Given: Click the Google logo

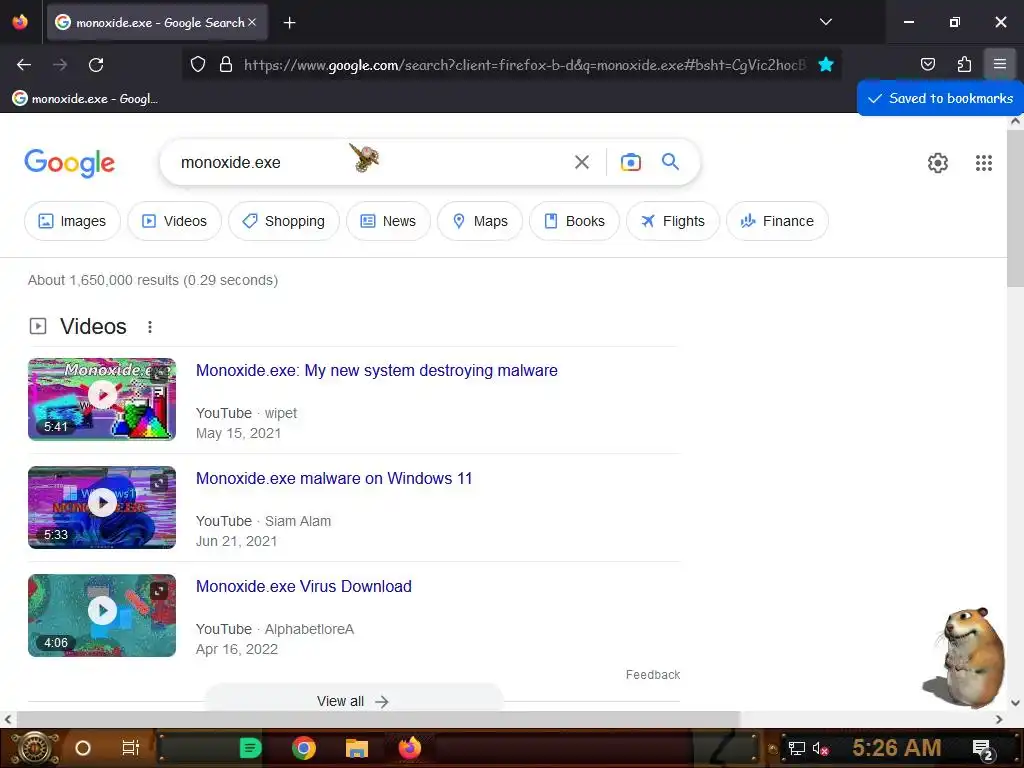Looking at the screenshot, I should tap(69, 163).
